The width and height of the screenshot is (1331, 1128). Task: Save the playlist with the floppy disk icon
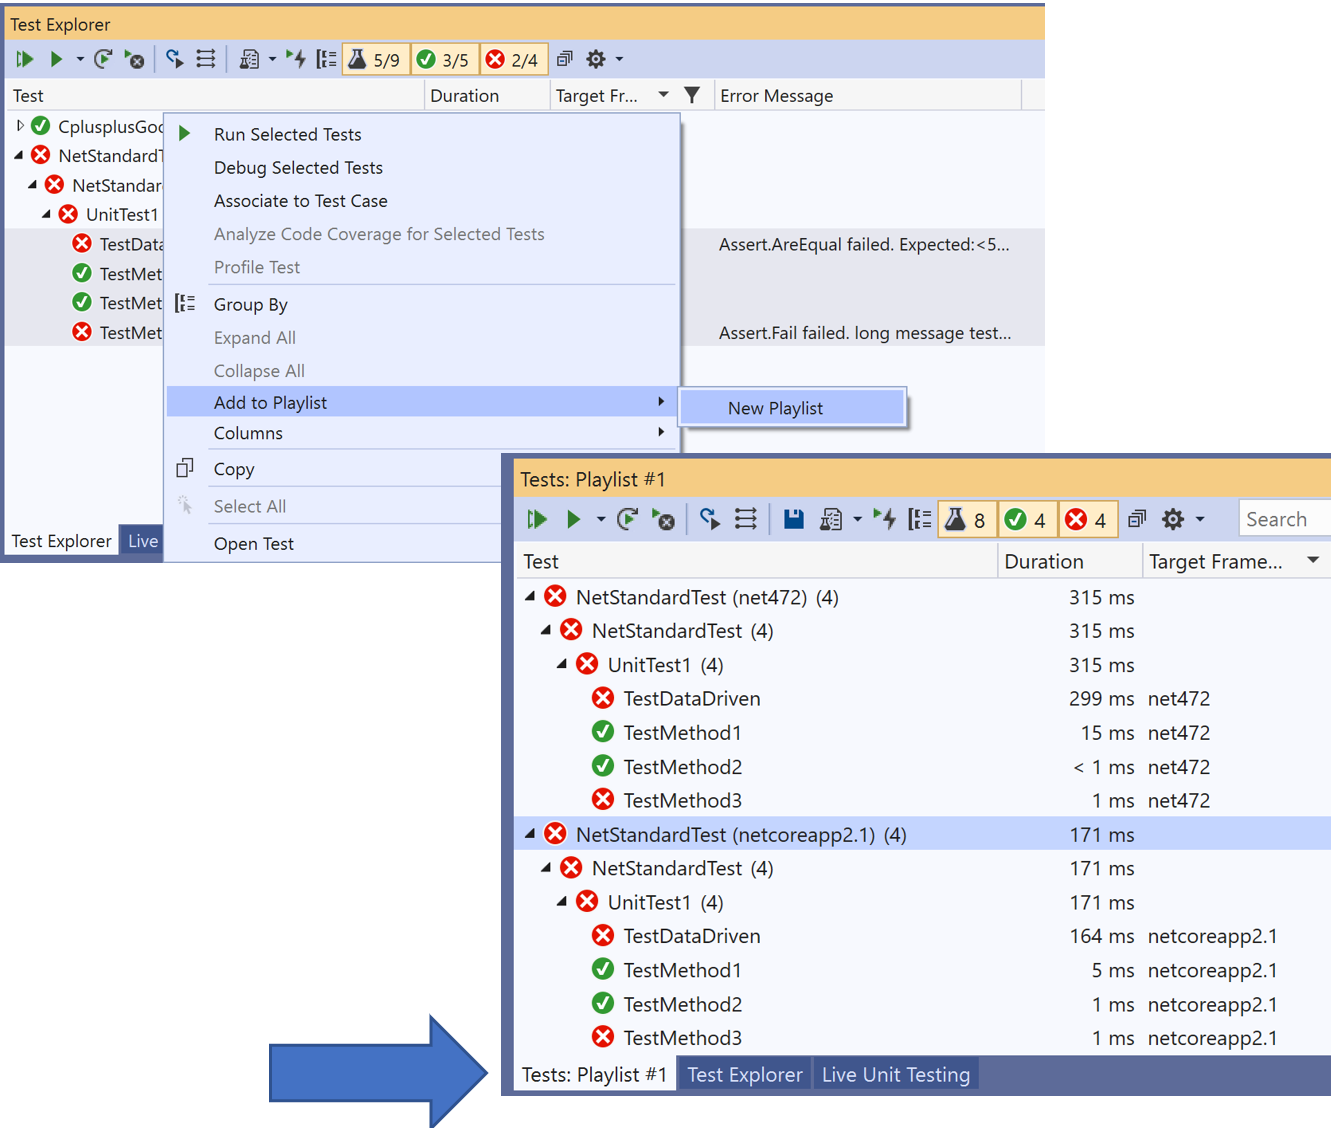pos(794,519)
